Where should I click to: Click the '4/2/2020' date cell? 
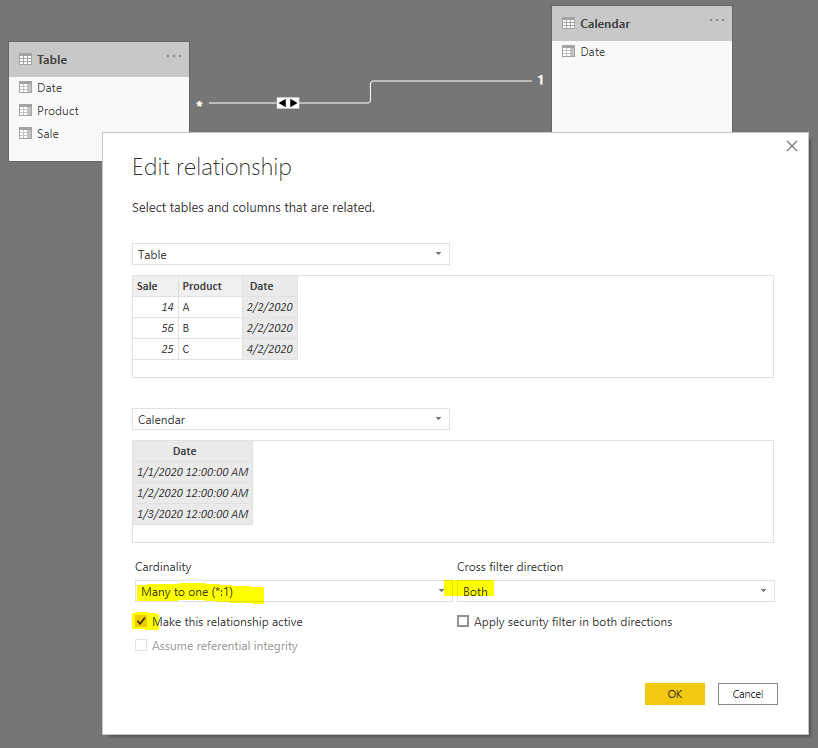270,349
